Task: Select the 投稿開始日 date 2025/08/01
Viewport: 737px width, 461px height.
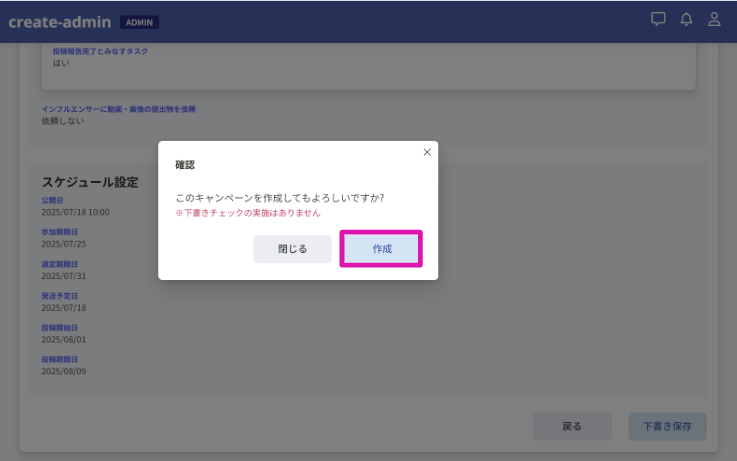Action: click(64, 339)
